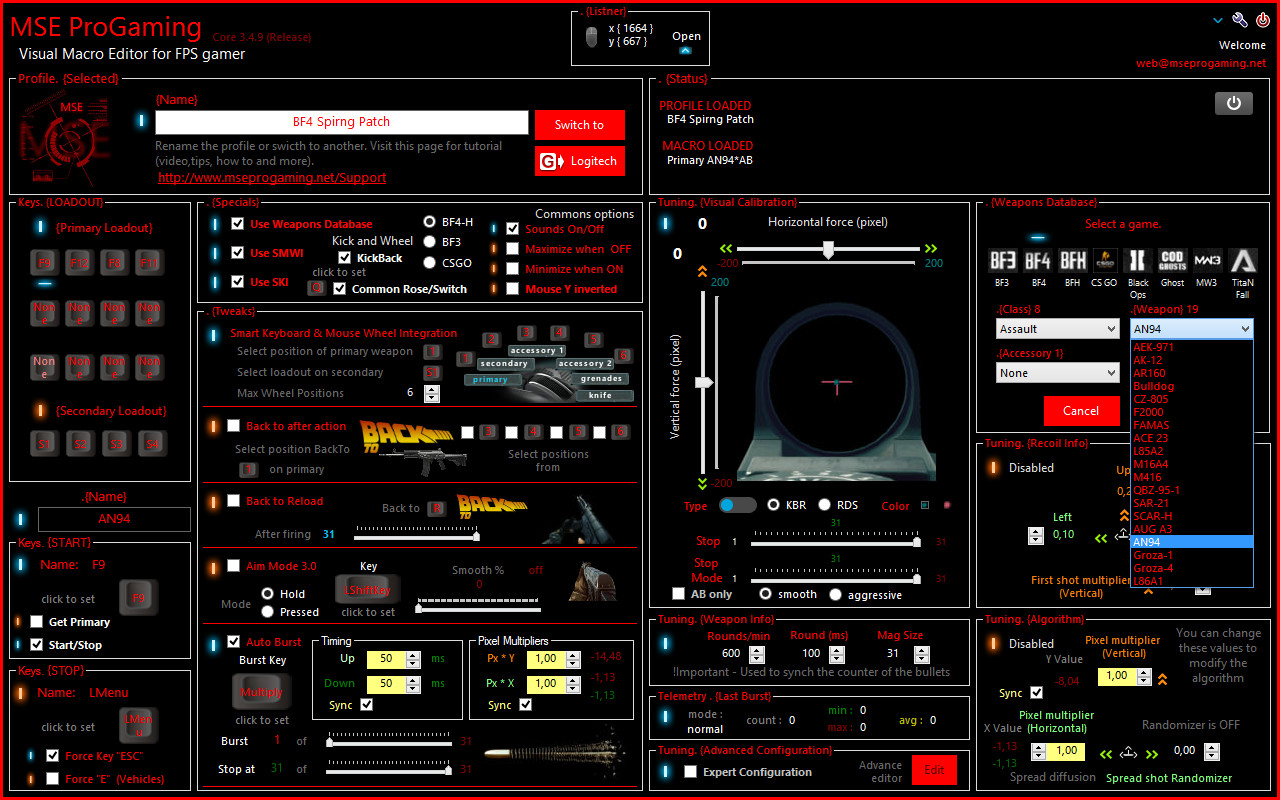Set the F9 key in Start keys panel
The width and height of the screenshot is (1280, 800).
point(139,598)
